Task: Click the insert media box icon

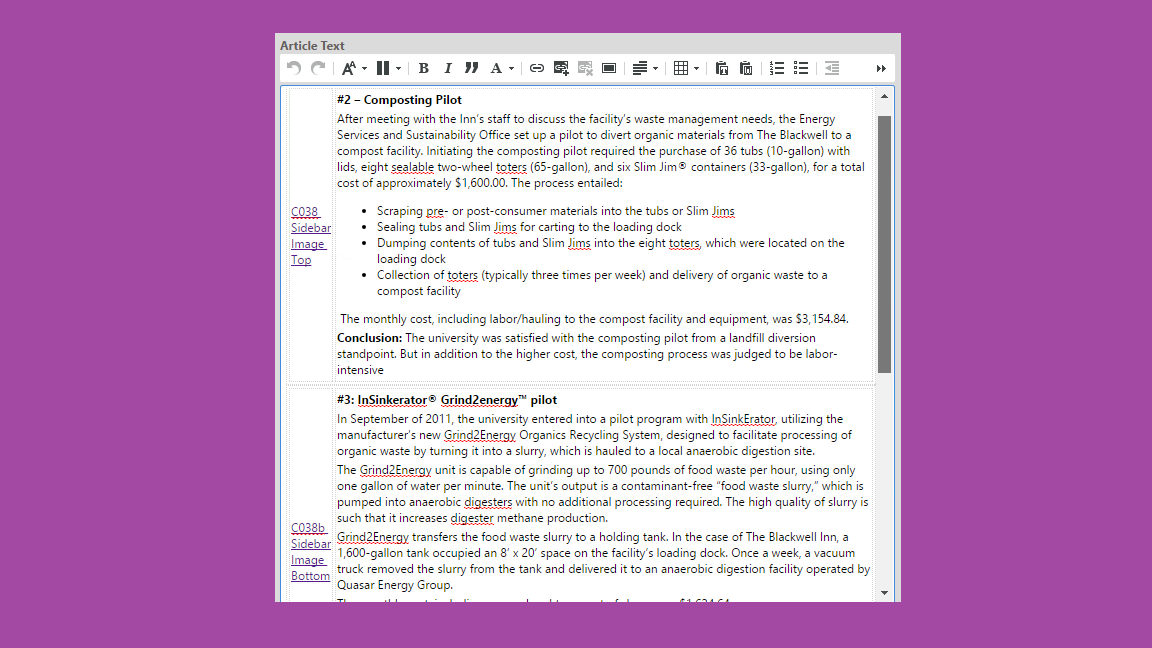Action: (x=609, y=68)
